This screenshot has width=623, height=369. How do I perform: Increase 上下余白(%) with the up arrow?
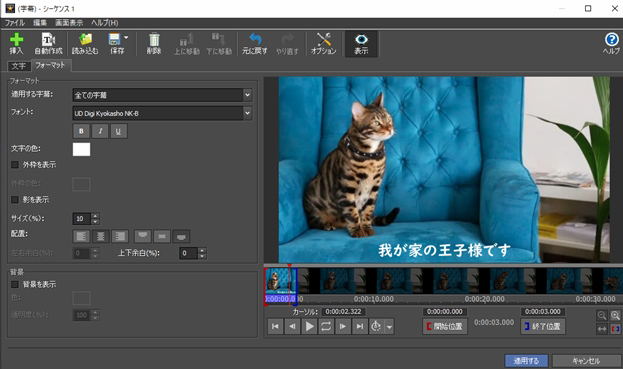[202, 250]
